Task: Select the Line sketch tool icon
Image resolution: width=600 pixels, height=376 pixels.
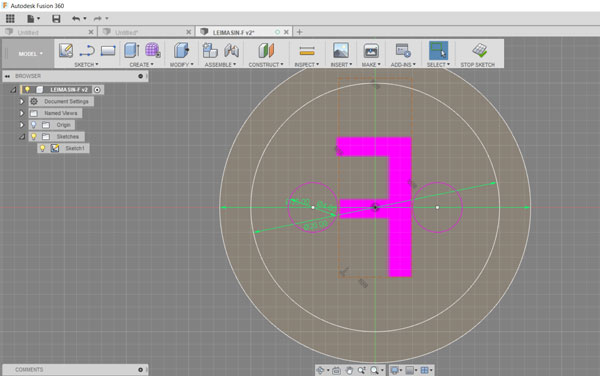Action: click(87, 50)
